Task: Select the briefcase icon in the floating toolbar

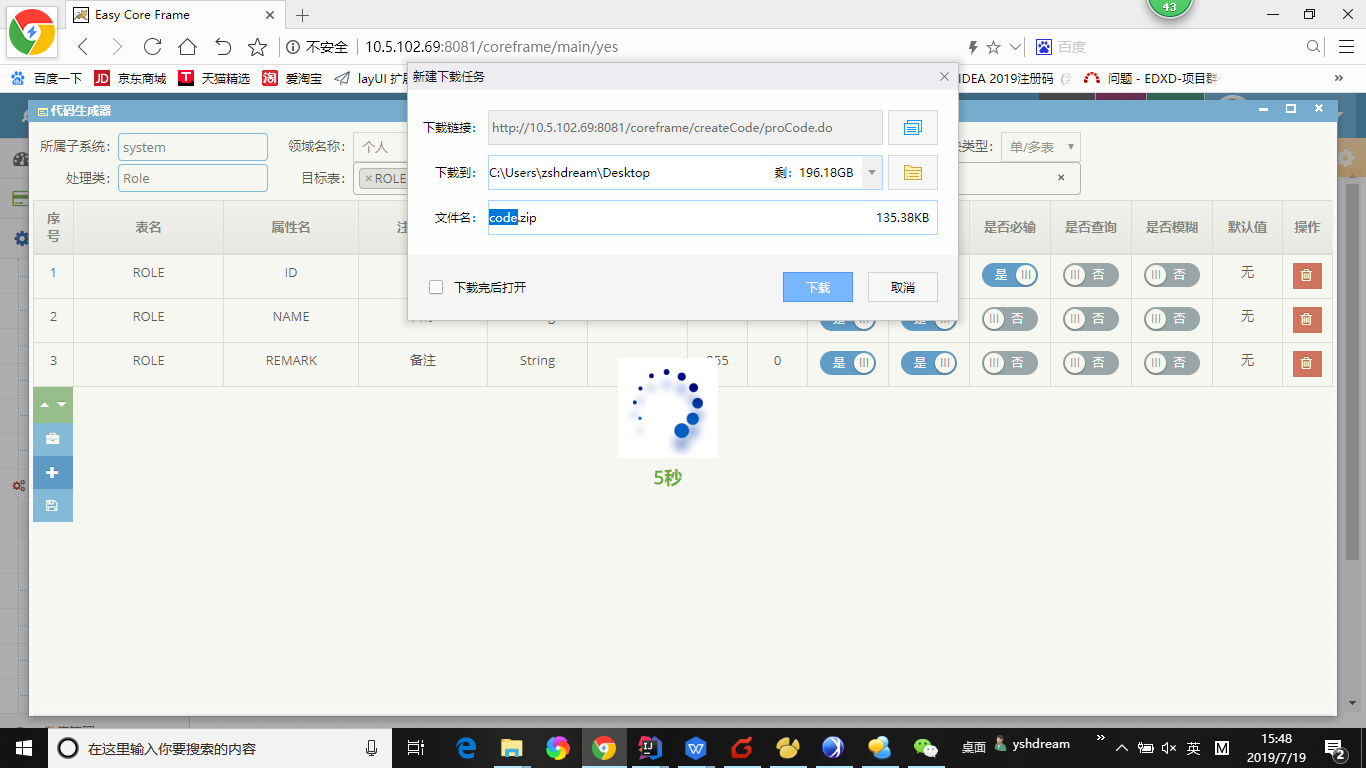Action: click(52, 438)
